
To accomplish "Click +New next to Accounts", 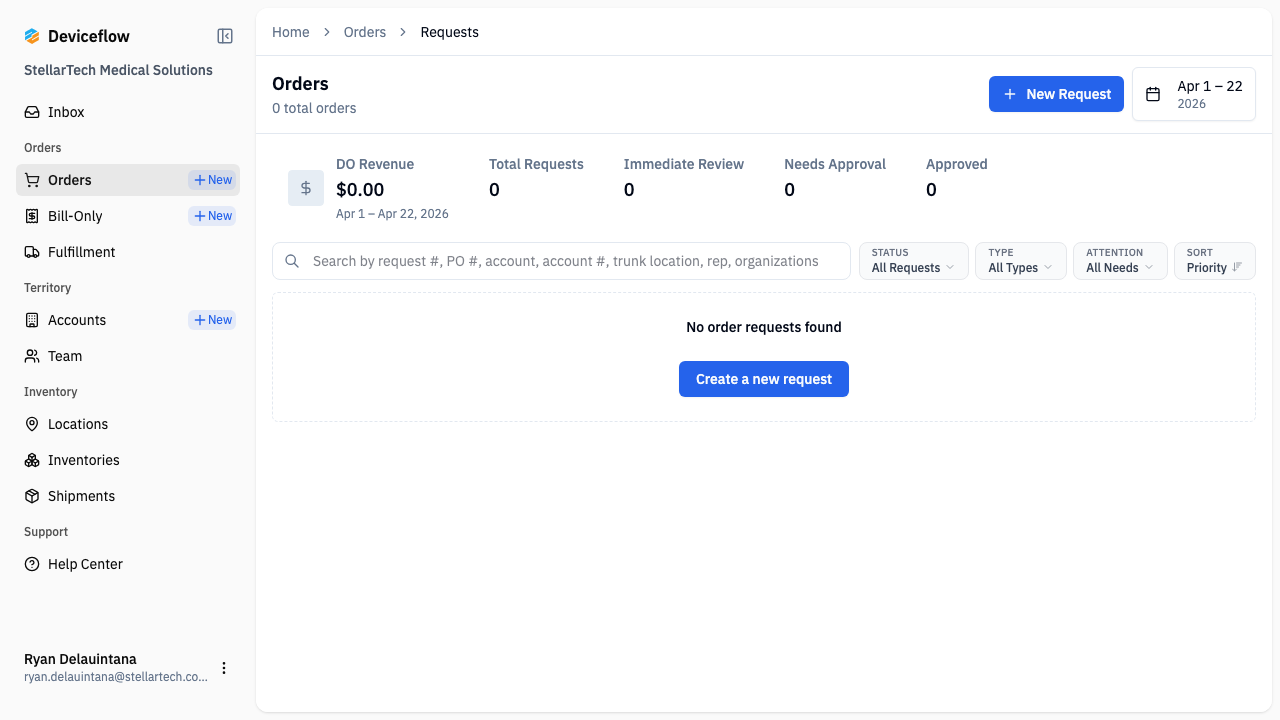I will pyautogui.click(x=212, y=320).
